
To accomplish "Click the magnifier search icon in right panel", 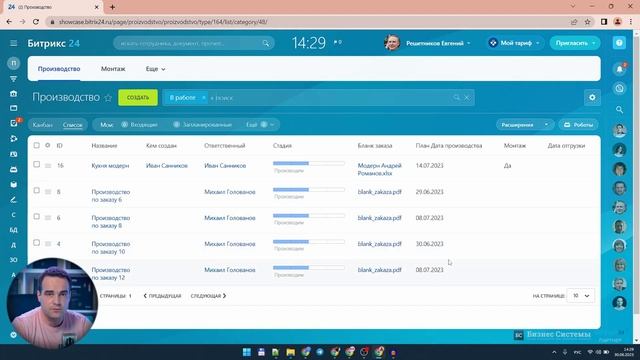I will (x=619, y=109).
